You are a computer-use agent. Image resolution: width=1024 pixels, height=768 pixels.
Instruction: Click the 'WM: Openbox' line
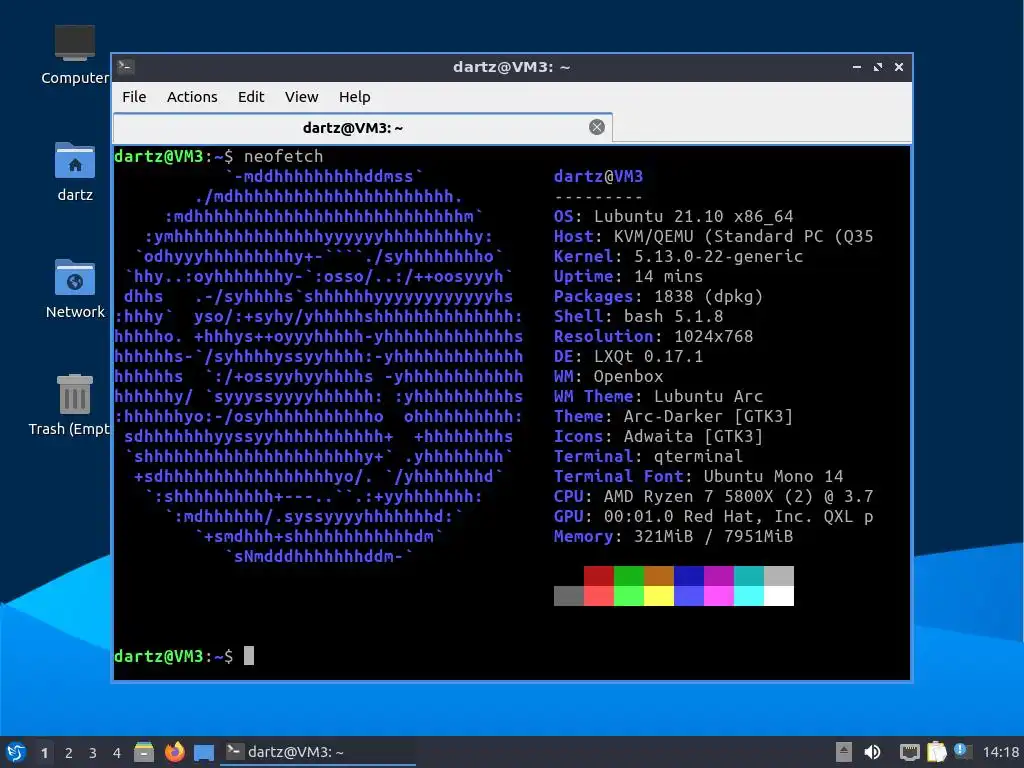click(x=608, y=376)
